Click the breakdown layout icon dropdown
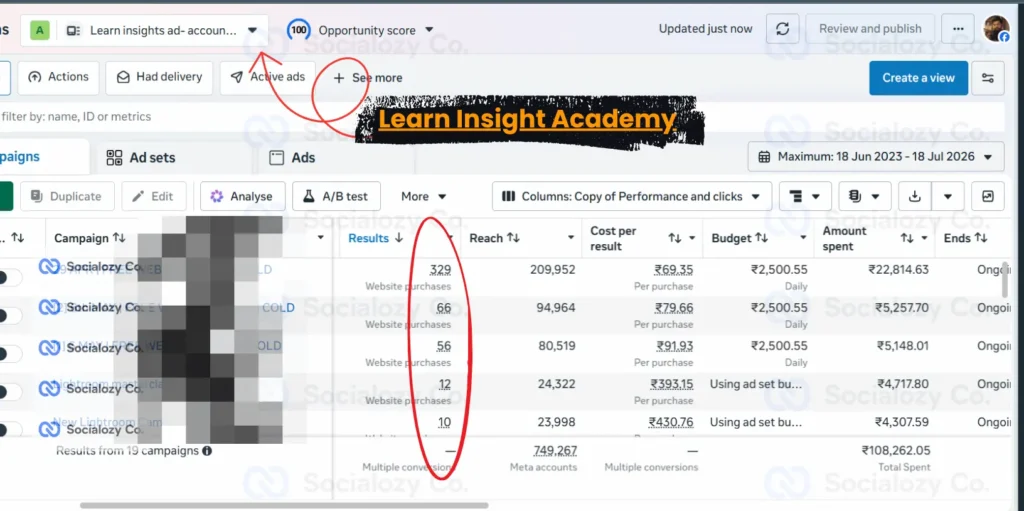1024x511 pixels. tap(805, 197)
